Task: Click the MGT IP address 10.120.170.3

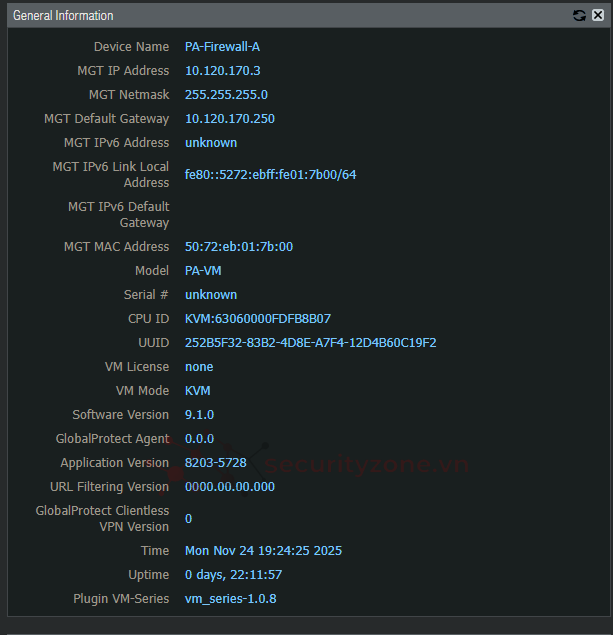Action: click(222, 71)
